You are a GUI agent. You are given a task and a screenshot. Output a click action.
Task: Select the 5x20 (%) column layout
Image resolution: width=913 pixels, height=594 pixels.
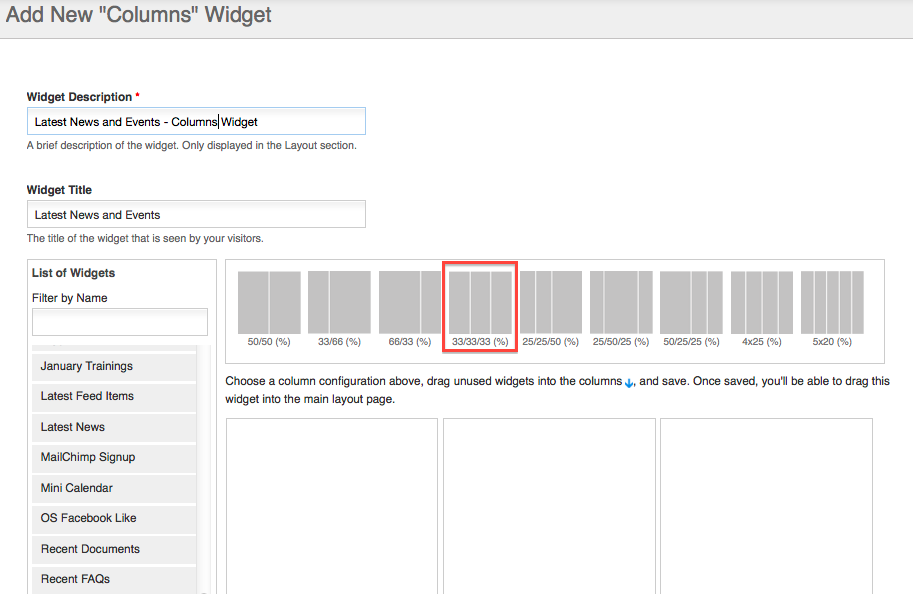click(x=832, y=303)
